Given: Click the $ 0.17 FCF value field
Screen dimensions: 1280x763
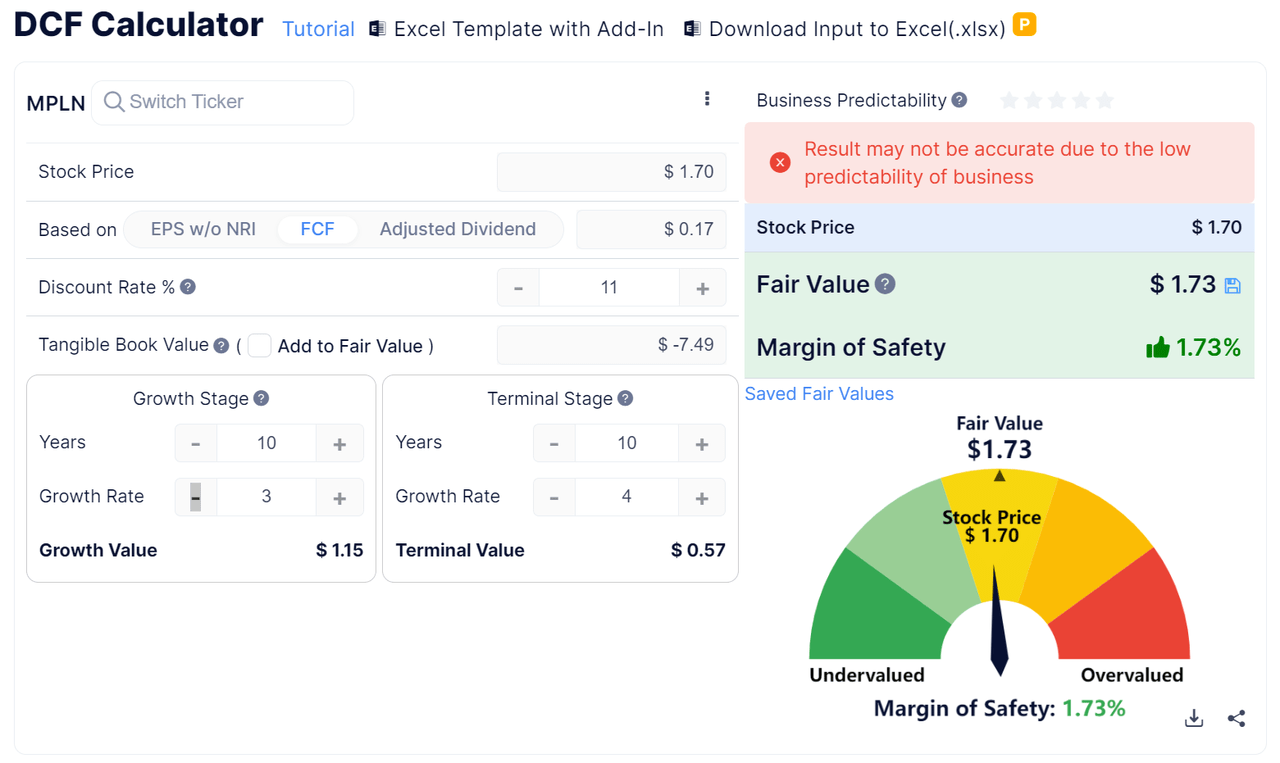Looking at the screenshot, I should pos(651,229).
